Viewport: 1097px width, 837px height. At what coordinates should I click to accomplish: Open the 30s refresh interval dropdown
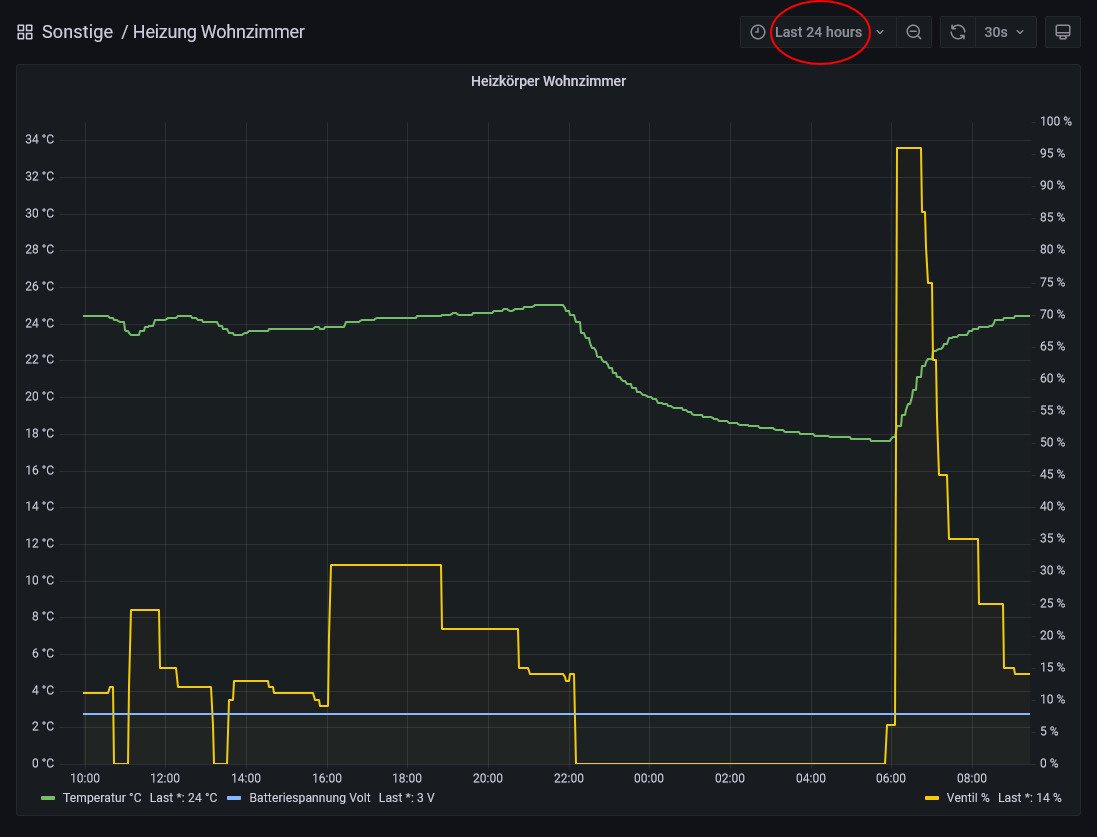click(1004, 32)
